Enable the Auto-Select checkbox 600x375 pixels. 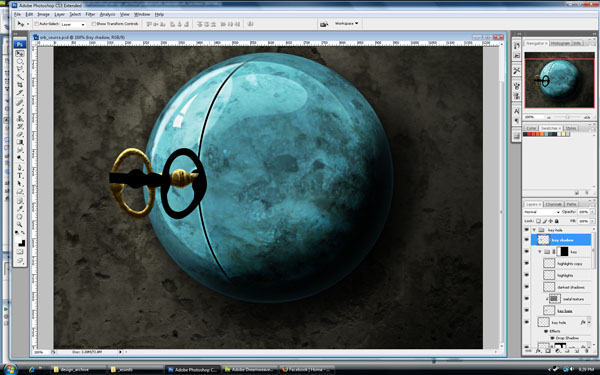tap(37, 24)
